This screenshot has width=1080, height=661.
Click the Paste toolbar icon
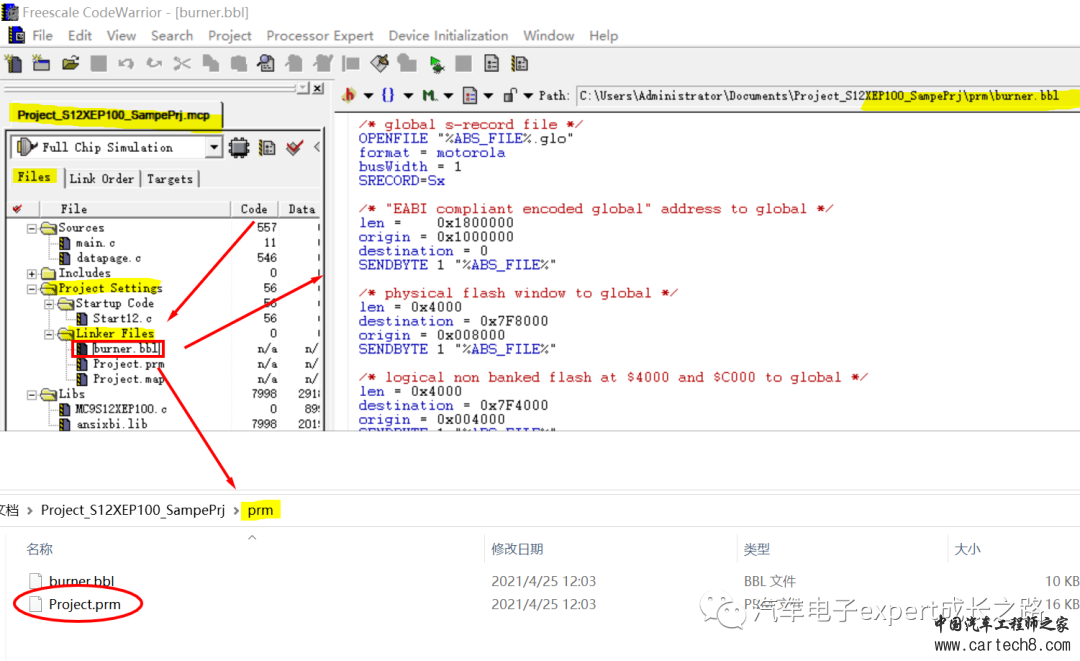pos(238,64)
